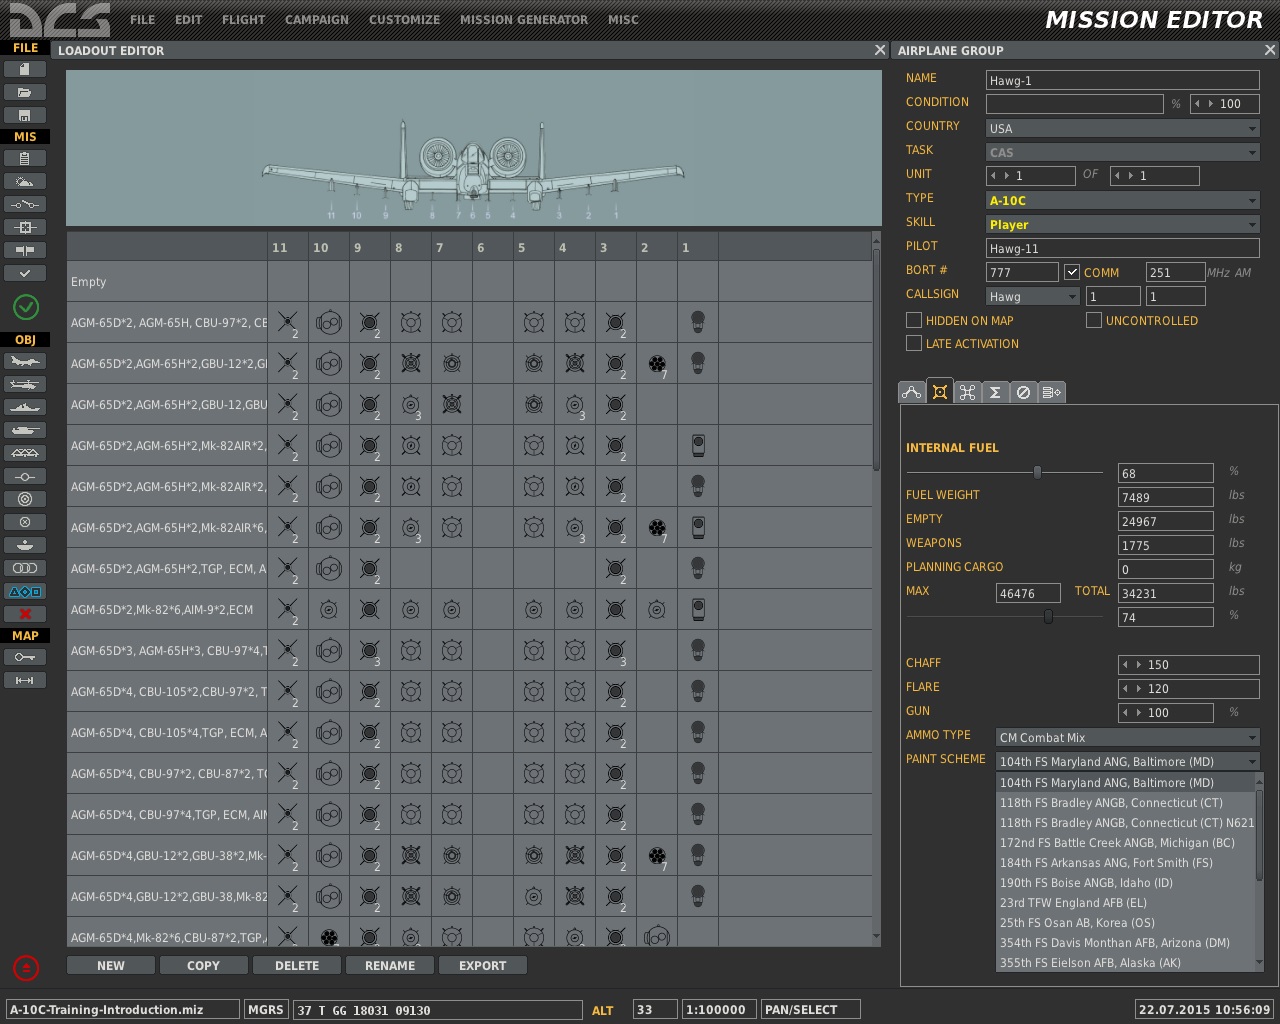
Task: Switch to the summary sigma tab
Action: [x=995, y=392]
